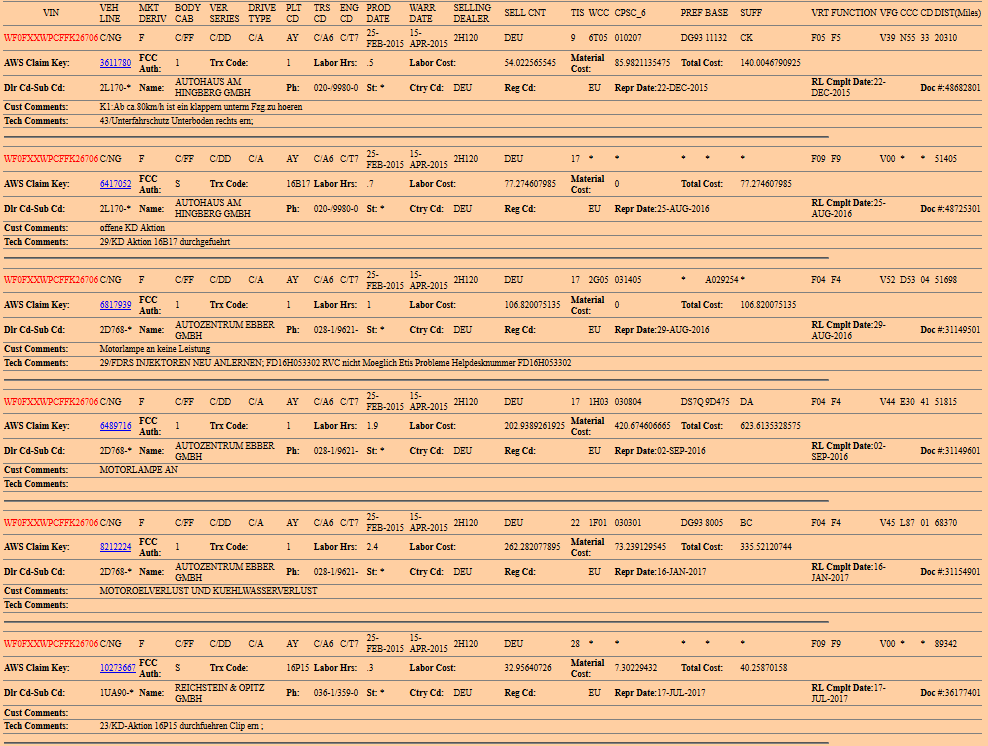988x746 pixels.
Task: Select the claim key 10273667 link
Action: click(x=117, y=668)
